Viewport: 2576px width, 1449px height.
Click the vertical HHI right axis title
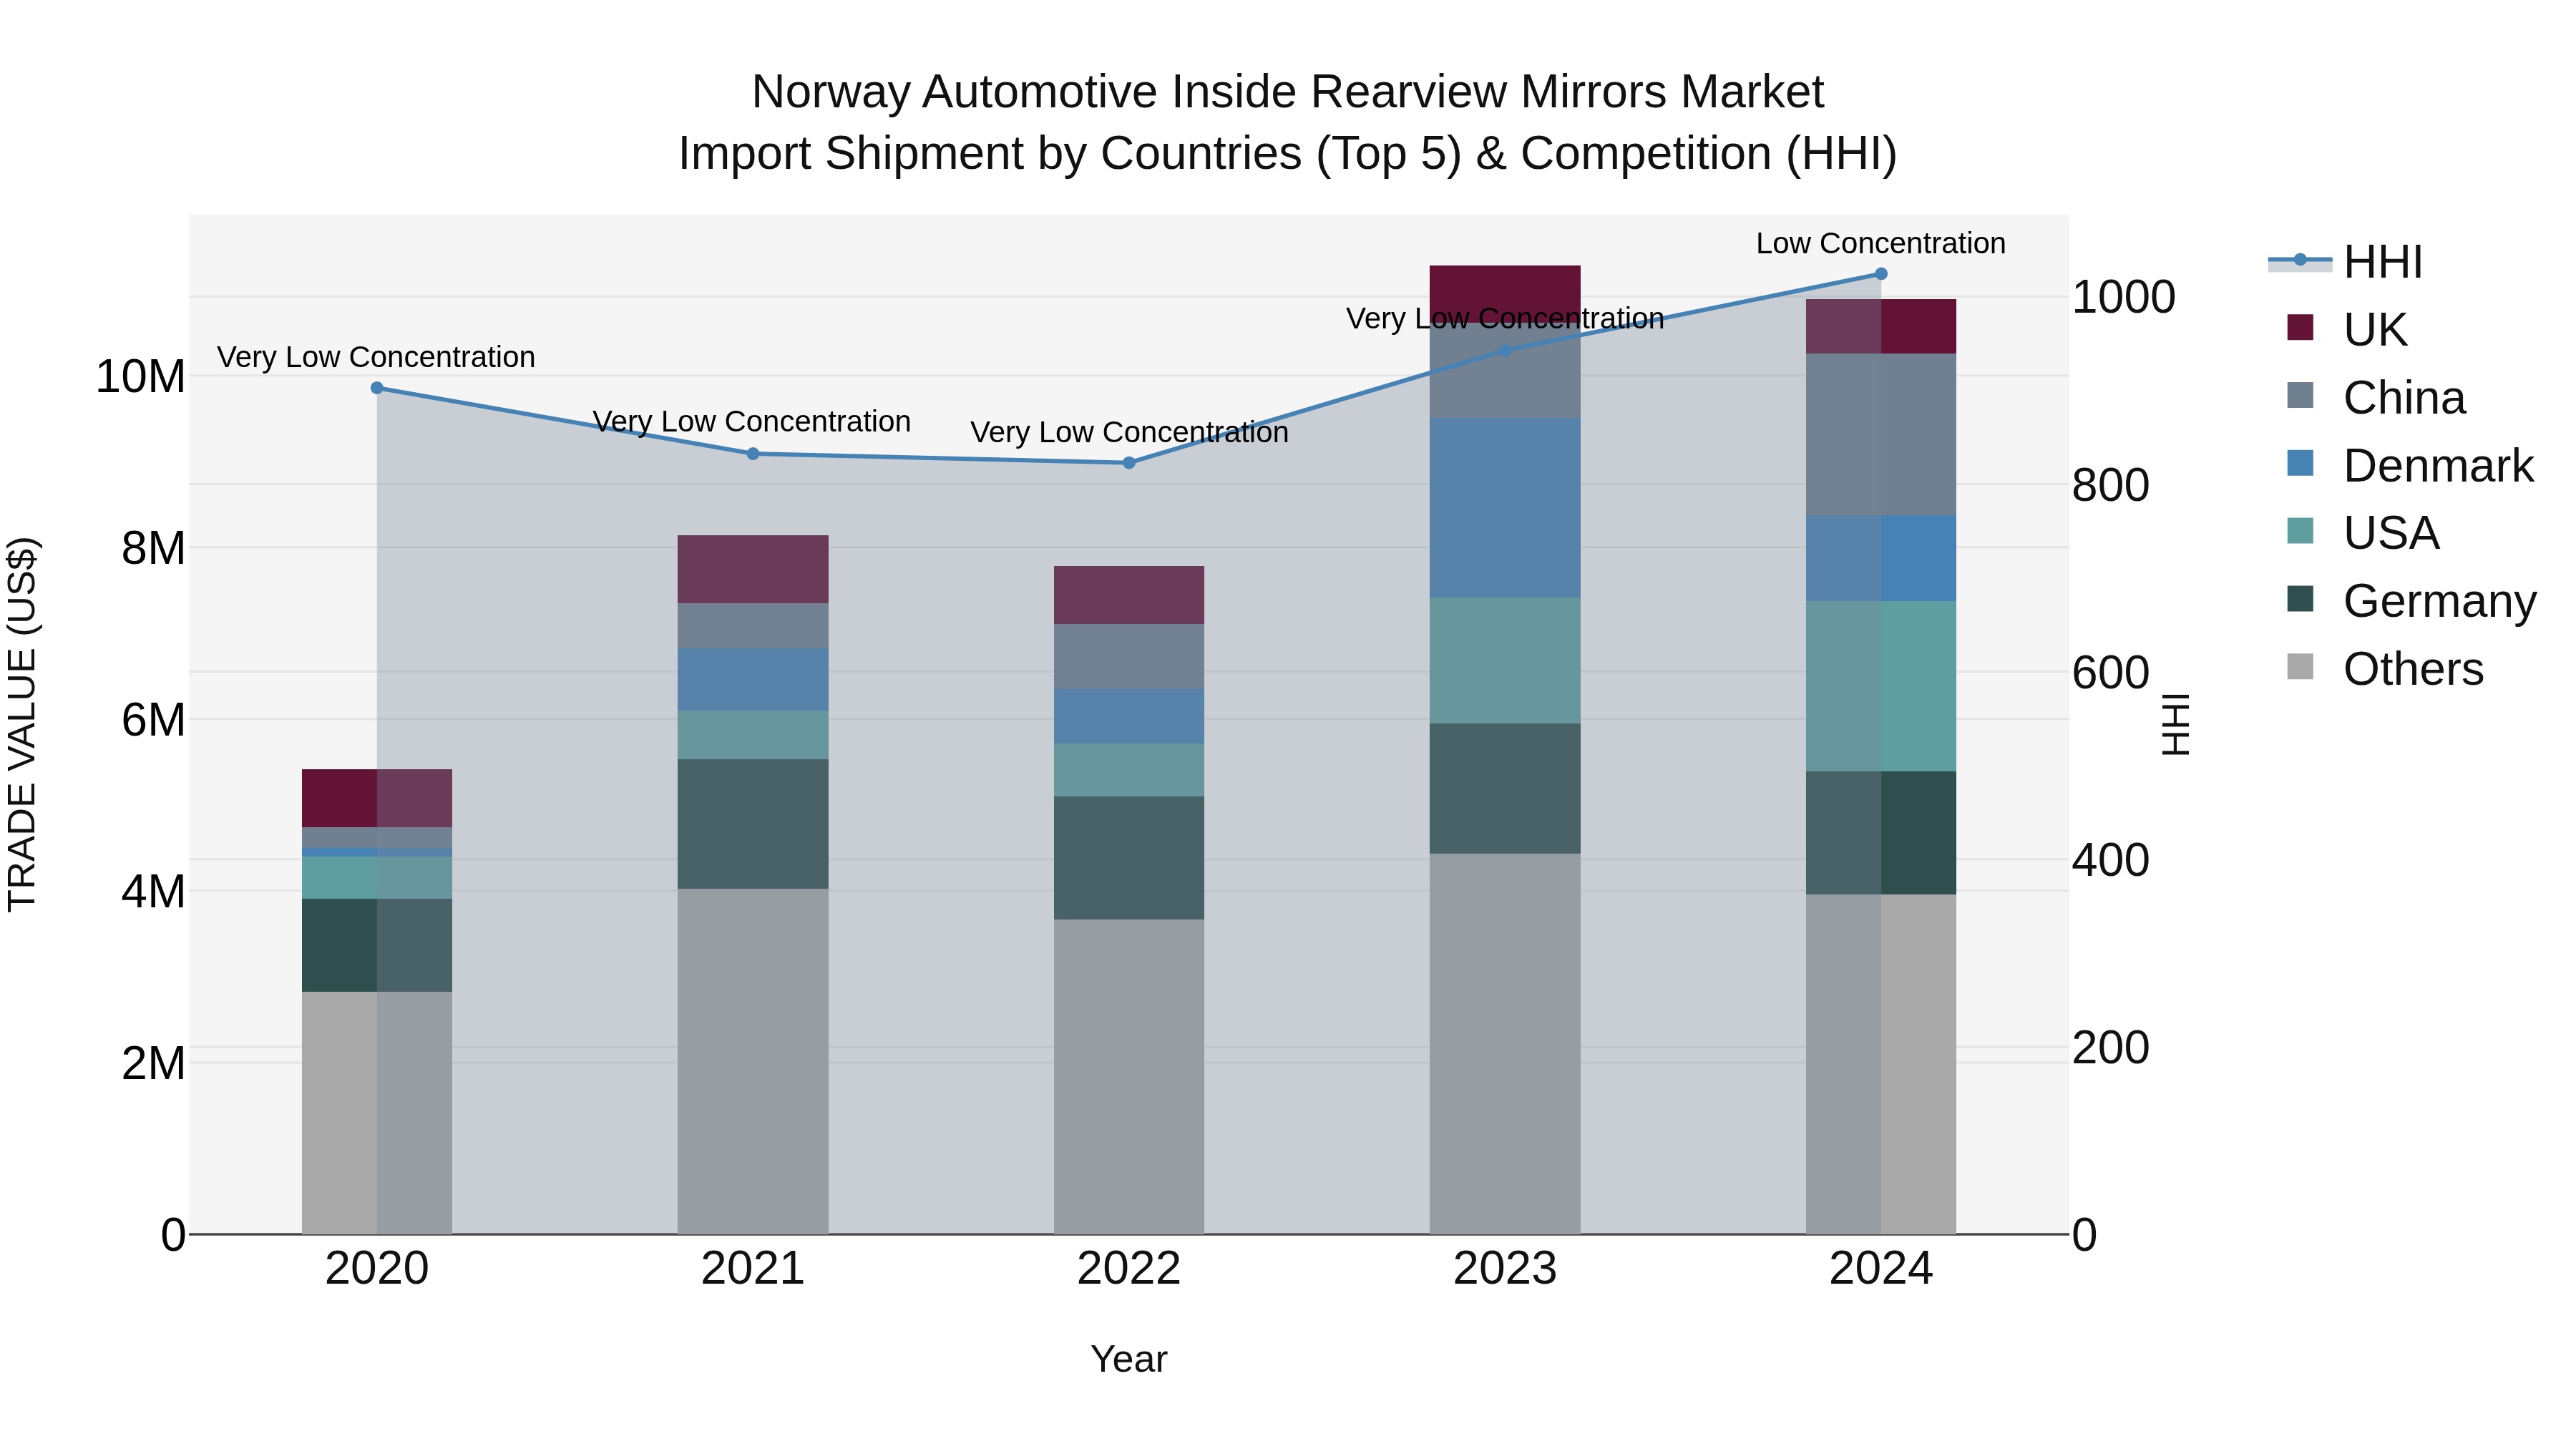(x=2177, y=724)
